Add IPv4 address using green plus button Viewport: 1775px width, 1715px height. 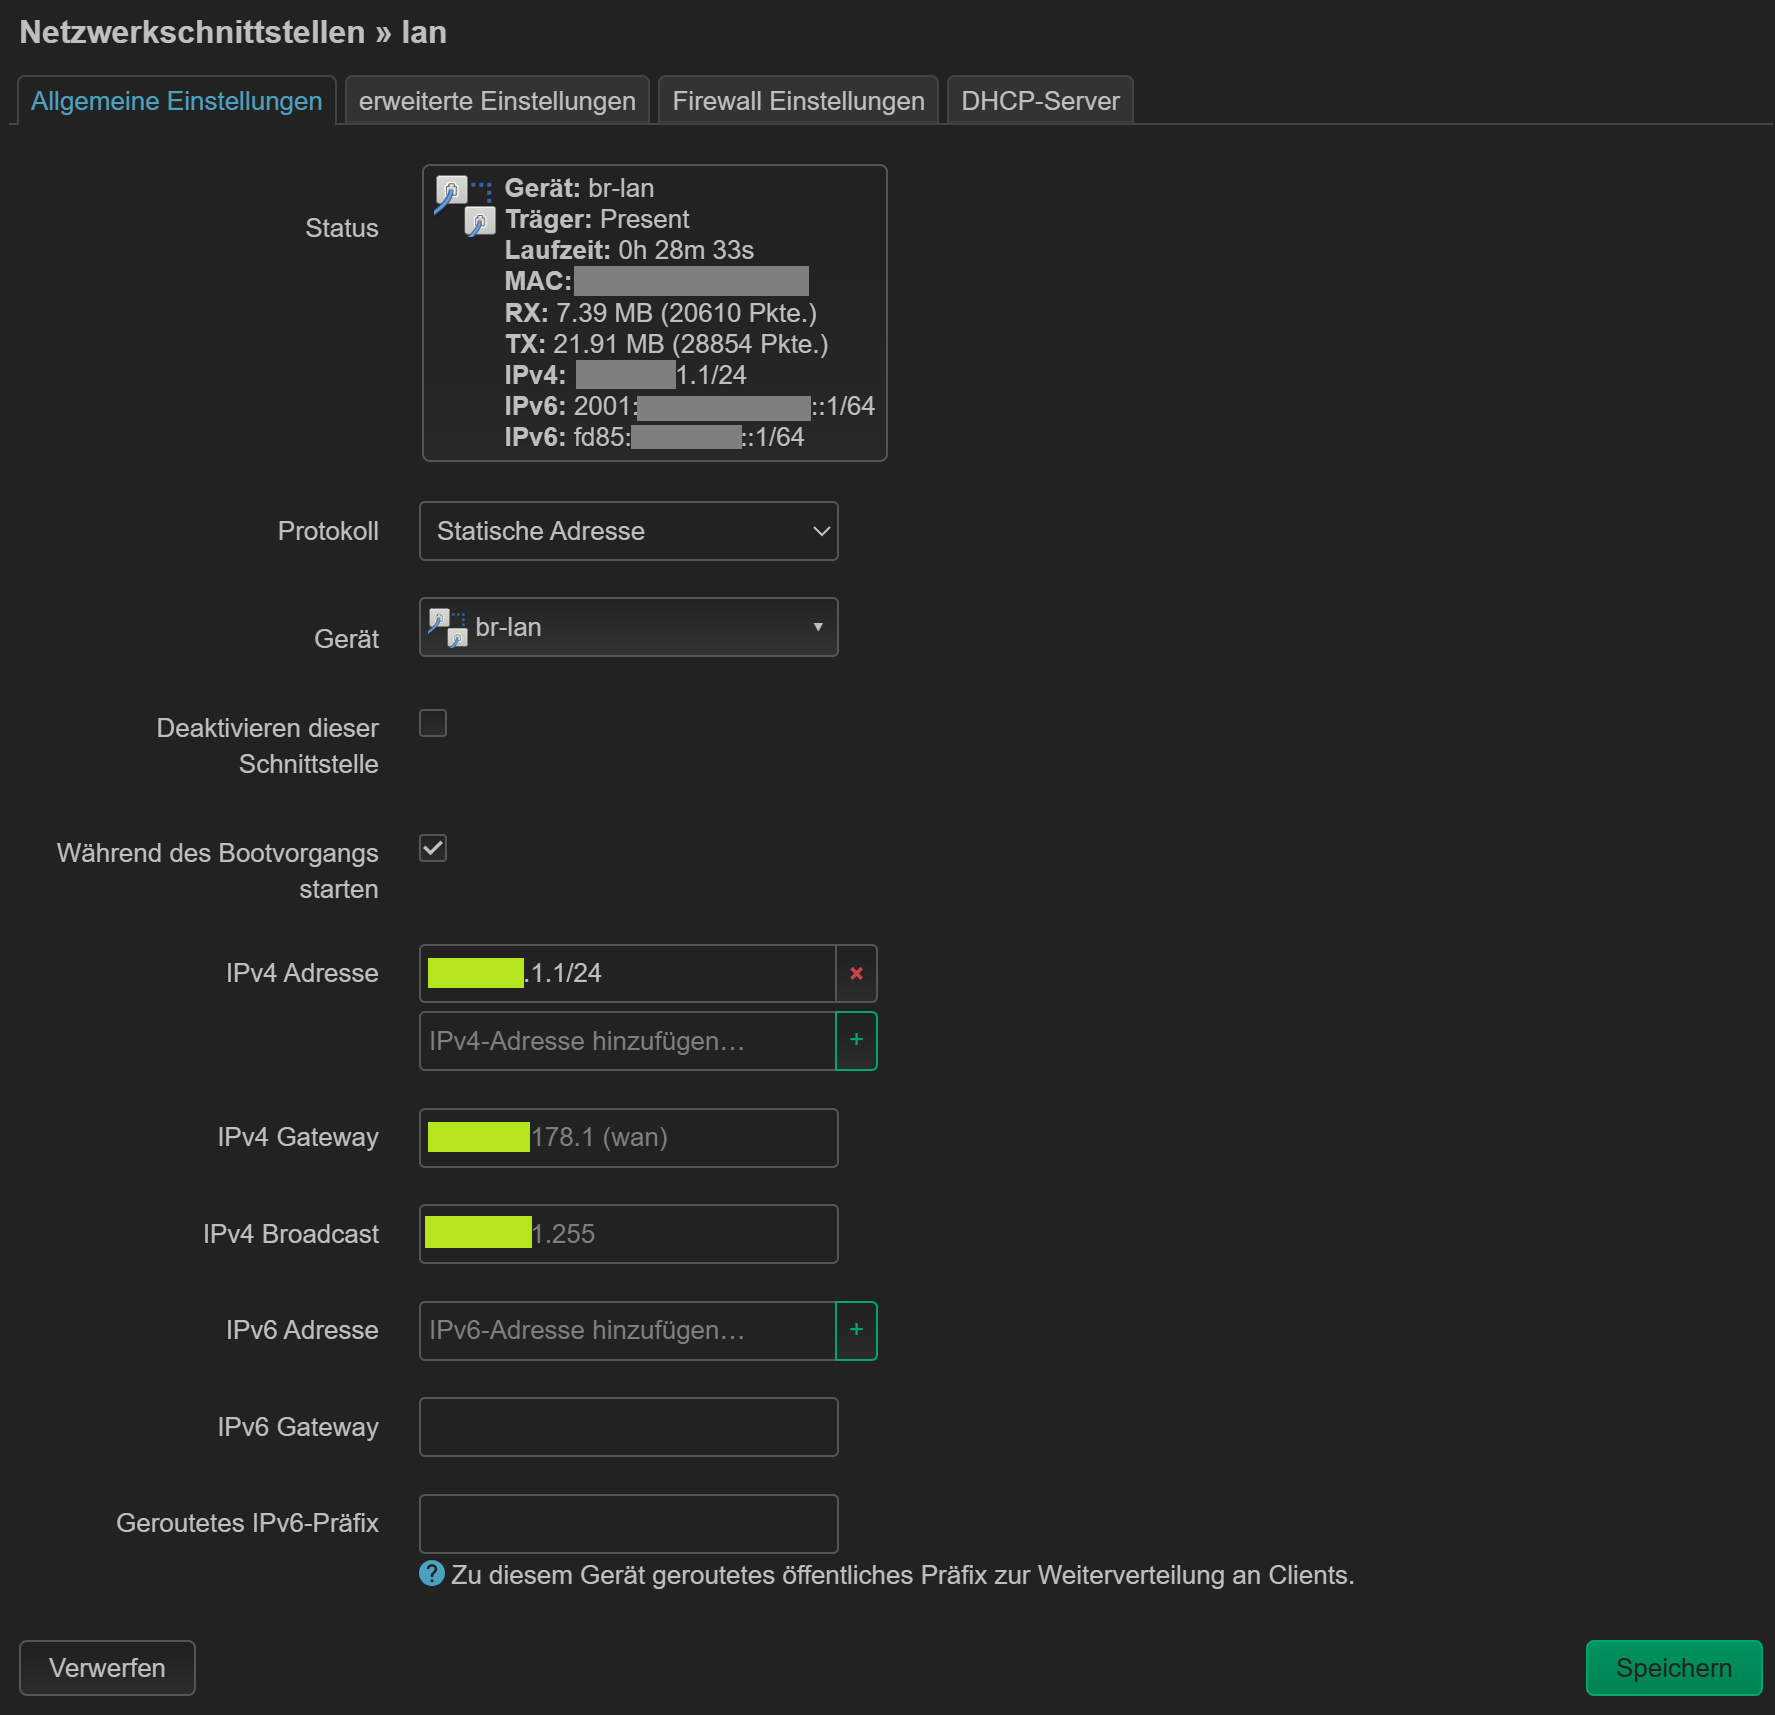pos(856,1041)
